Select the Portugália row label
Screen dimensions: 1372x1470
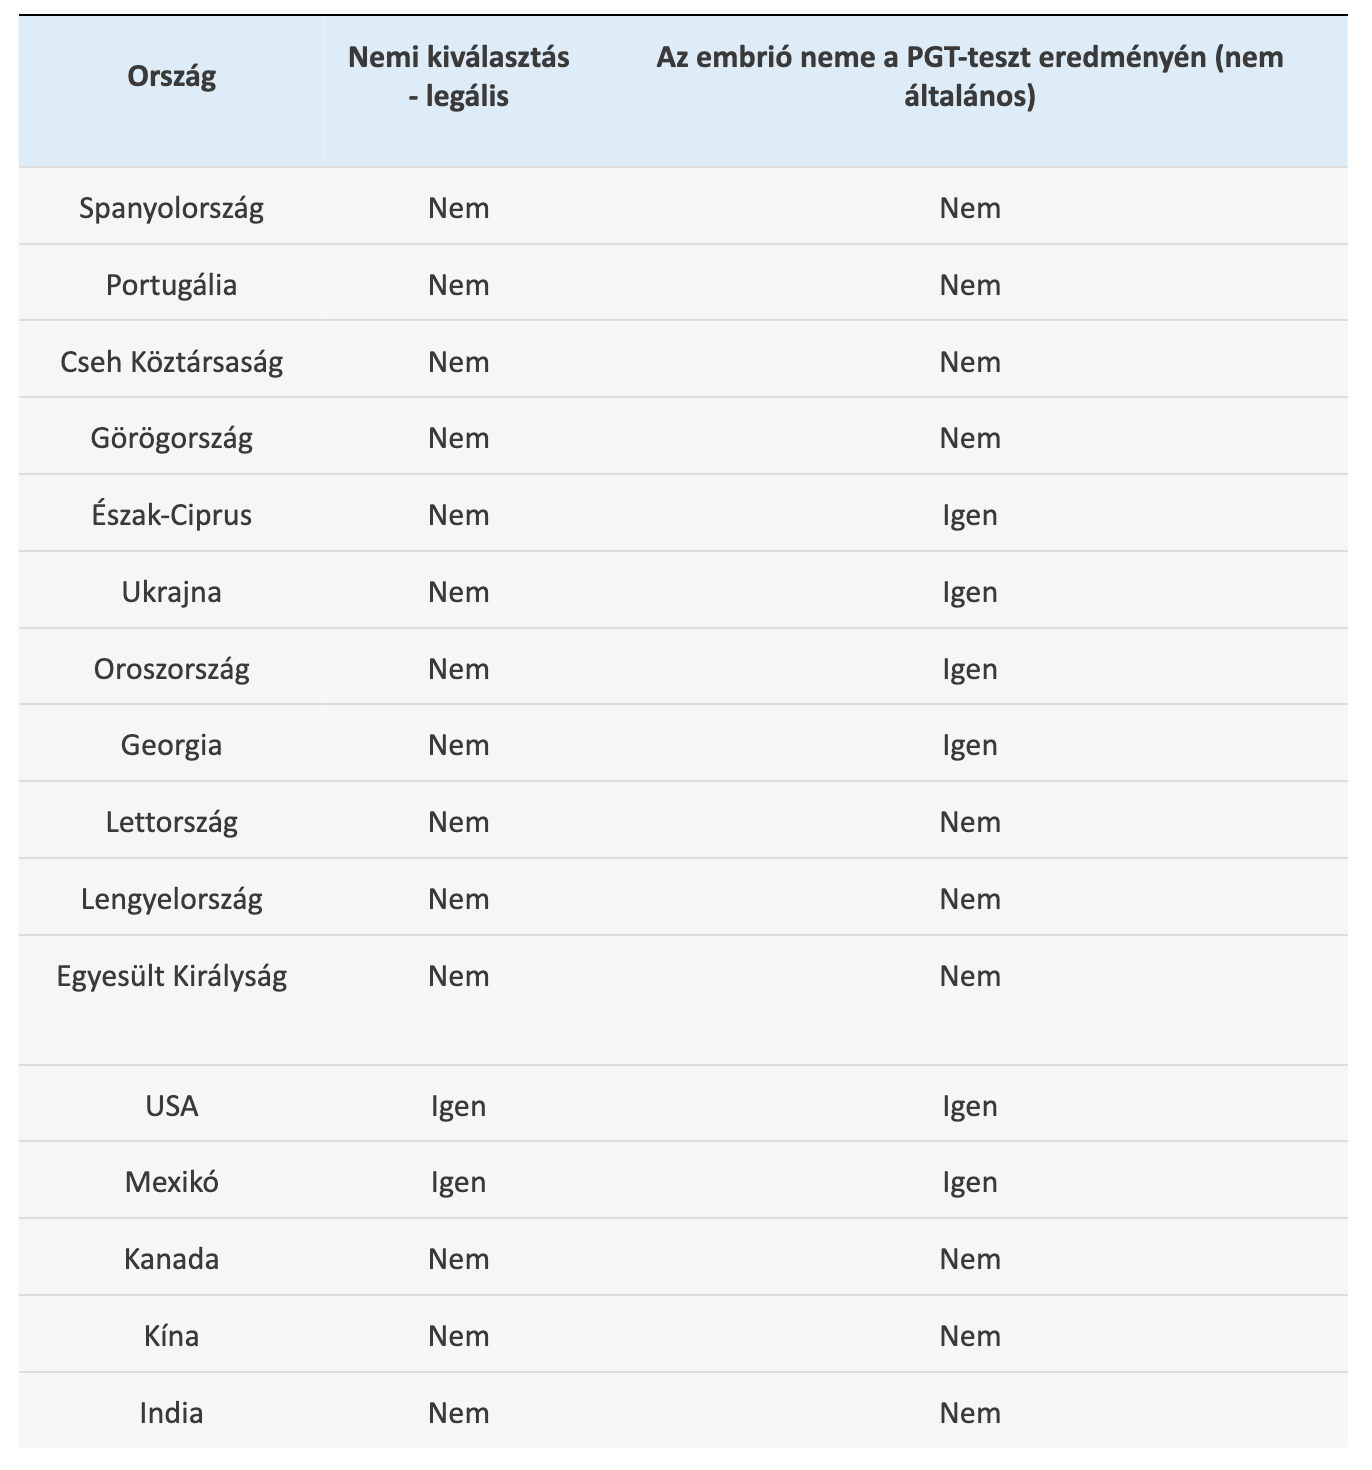point(172,285)
